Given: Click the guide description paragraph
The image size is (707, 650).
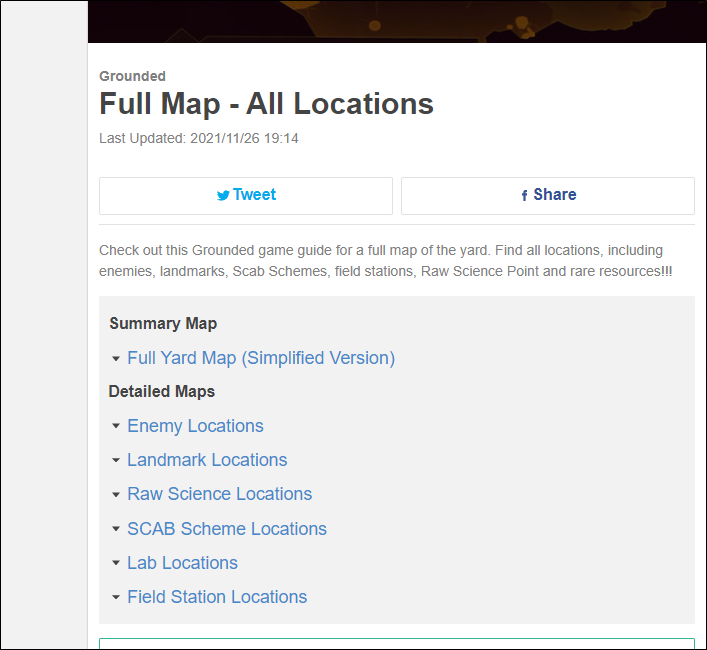Looking at the screenshot, I should [386, 261].
